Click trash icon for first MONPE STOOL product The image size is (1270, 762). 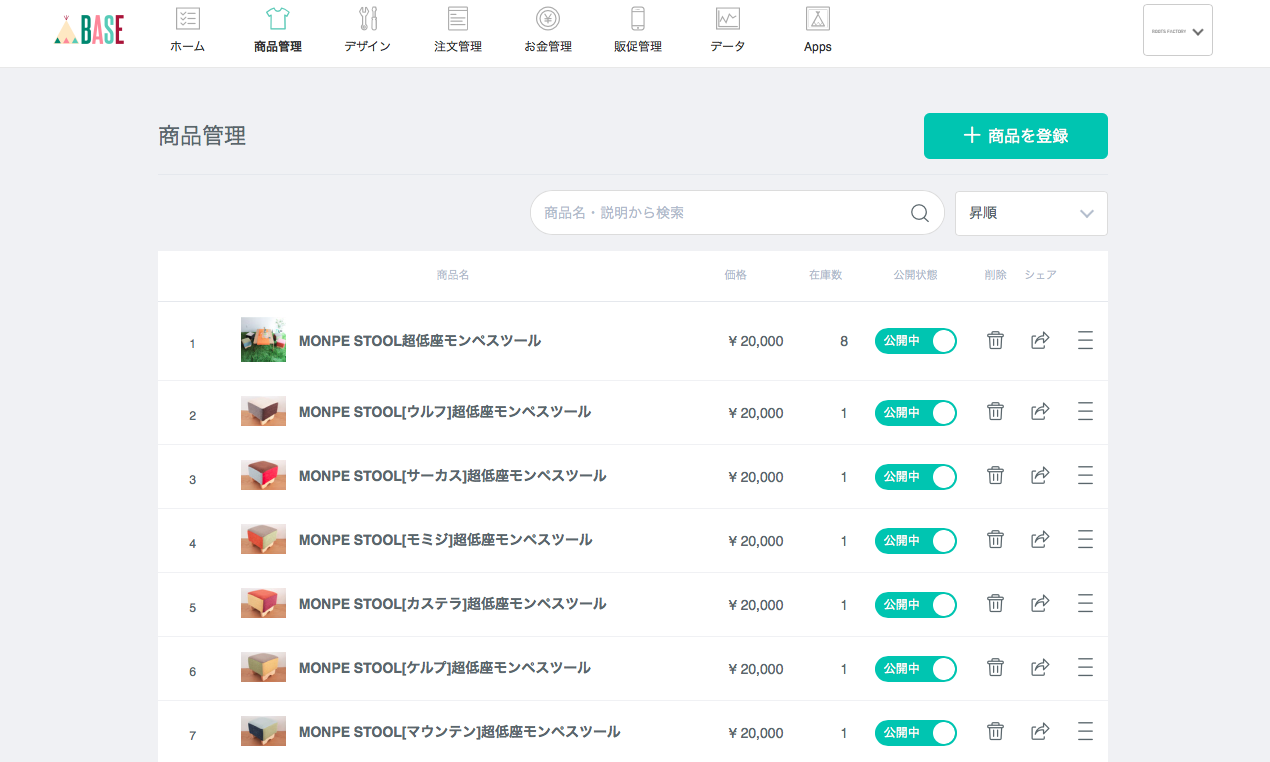click(x=995, y=341)
